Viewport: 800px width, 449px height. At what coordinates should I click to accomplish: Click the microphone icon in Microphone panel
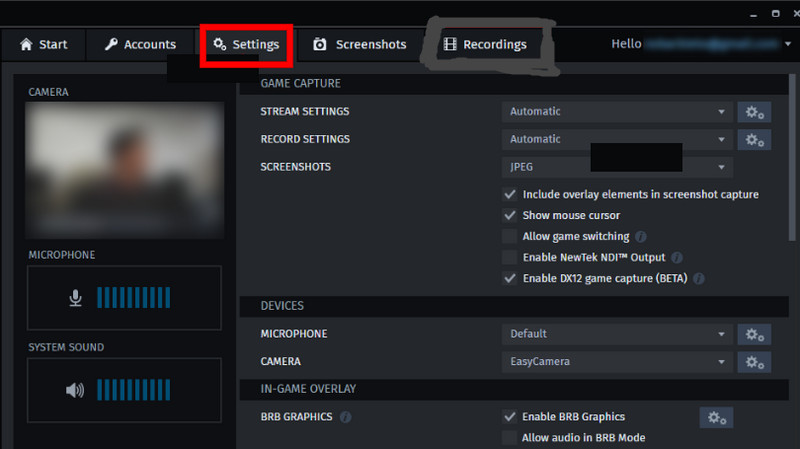(76, 298)
